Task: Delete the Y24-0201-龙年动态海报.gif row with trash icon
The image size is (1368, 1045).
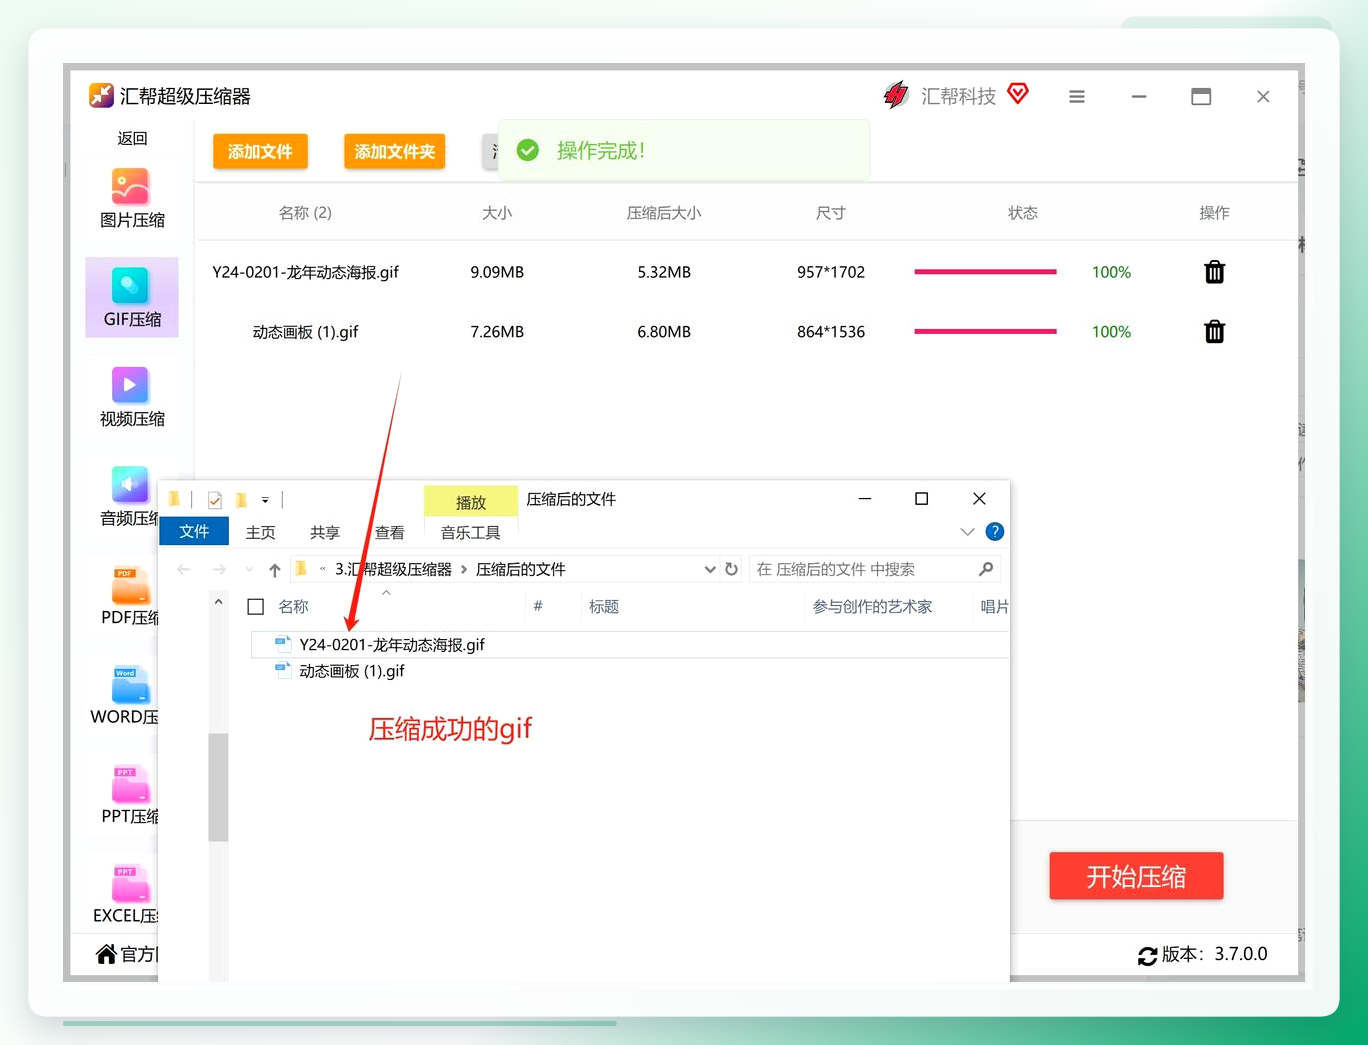Action: (1214, 272)
